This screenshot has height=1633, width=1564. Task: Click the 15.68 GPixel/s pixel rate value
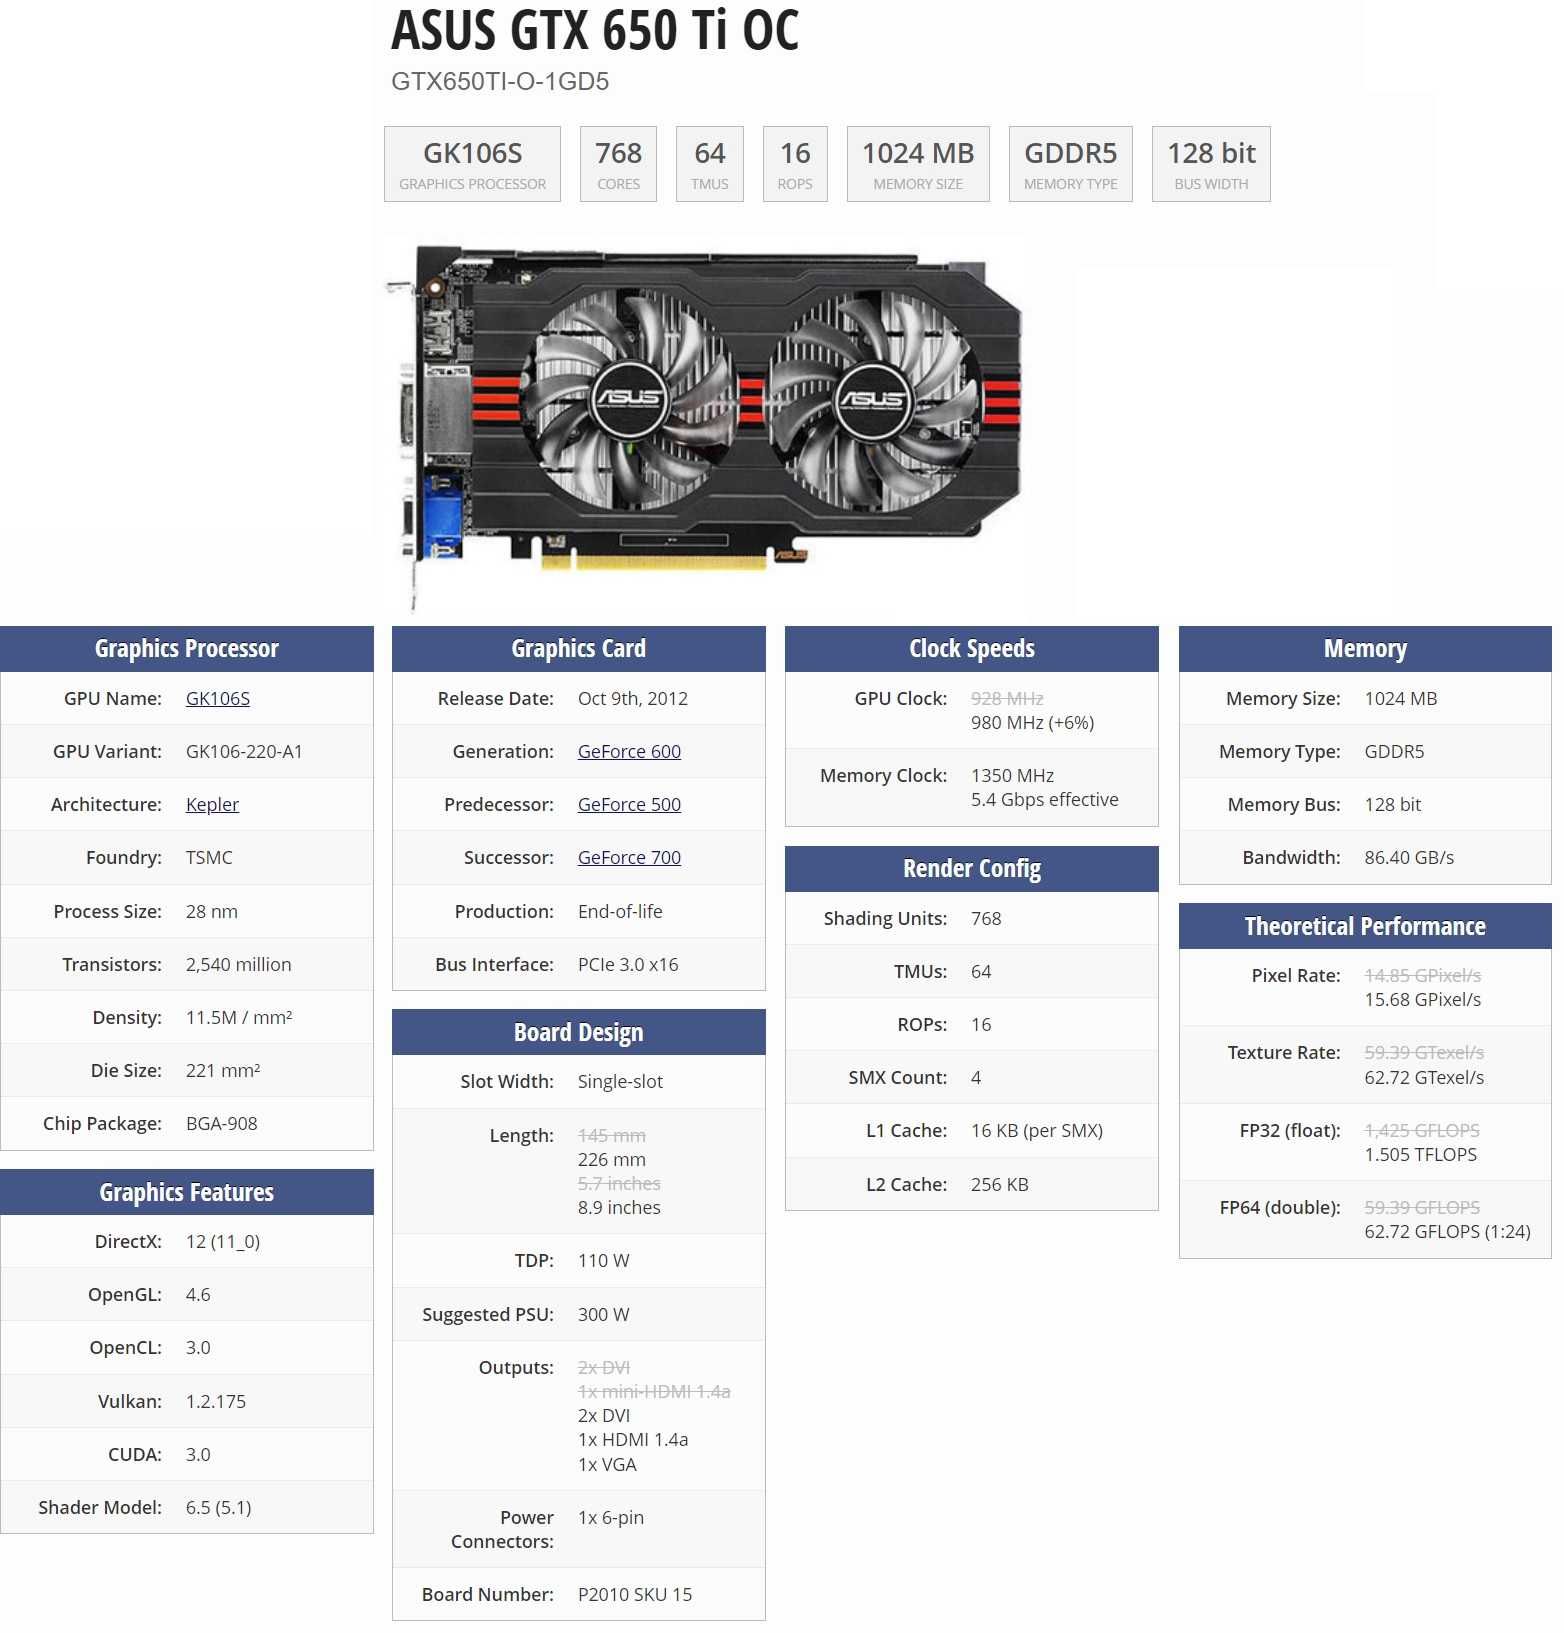point(1423,999)
